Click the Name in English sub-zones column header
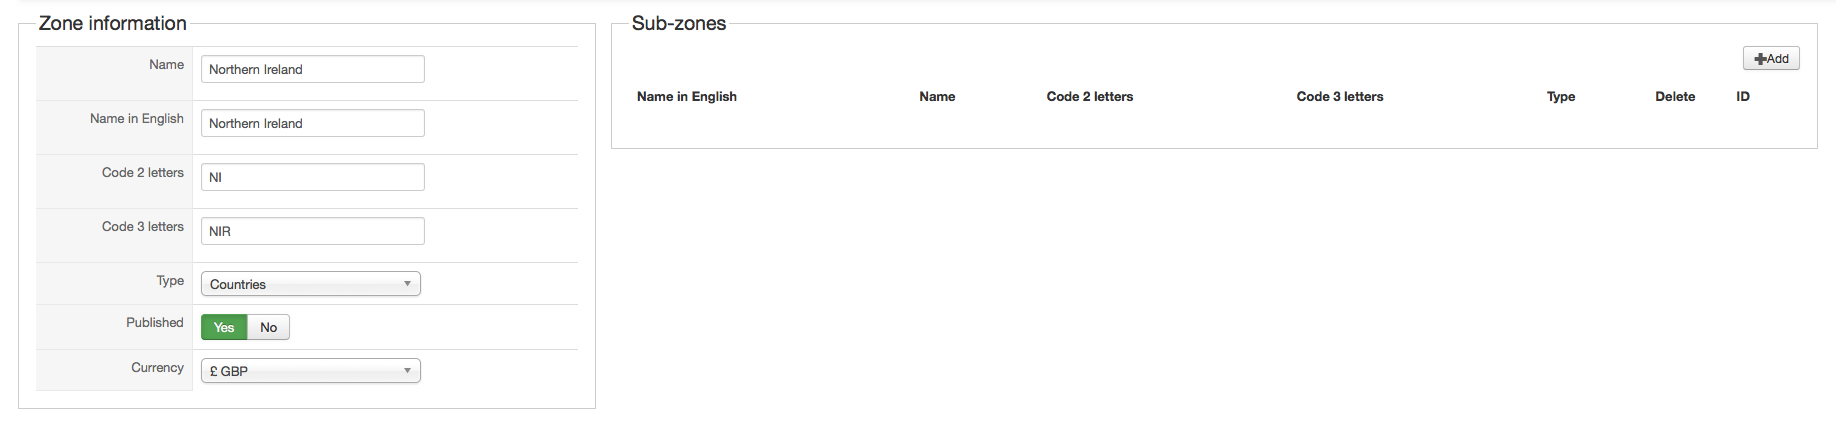 (x=686, y=97)
